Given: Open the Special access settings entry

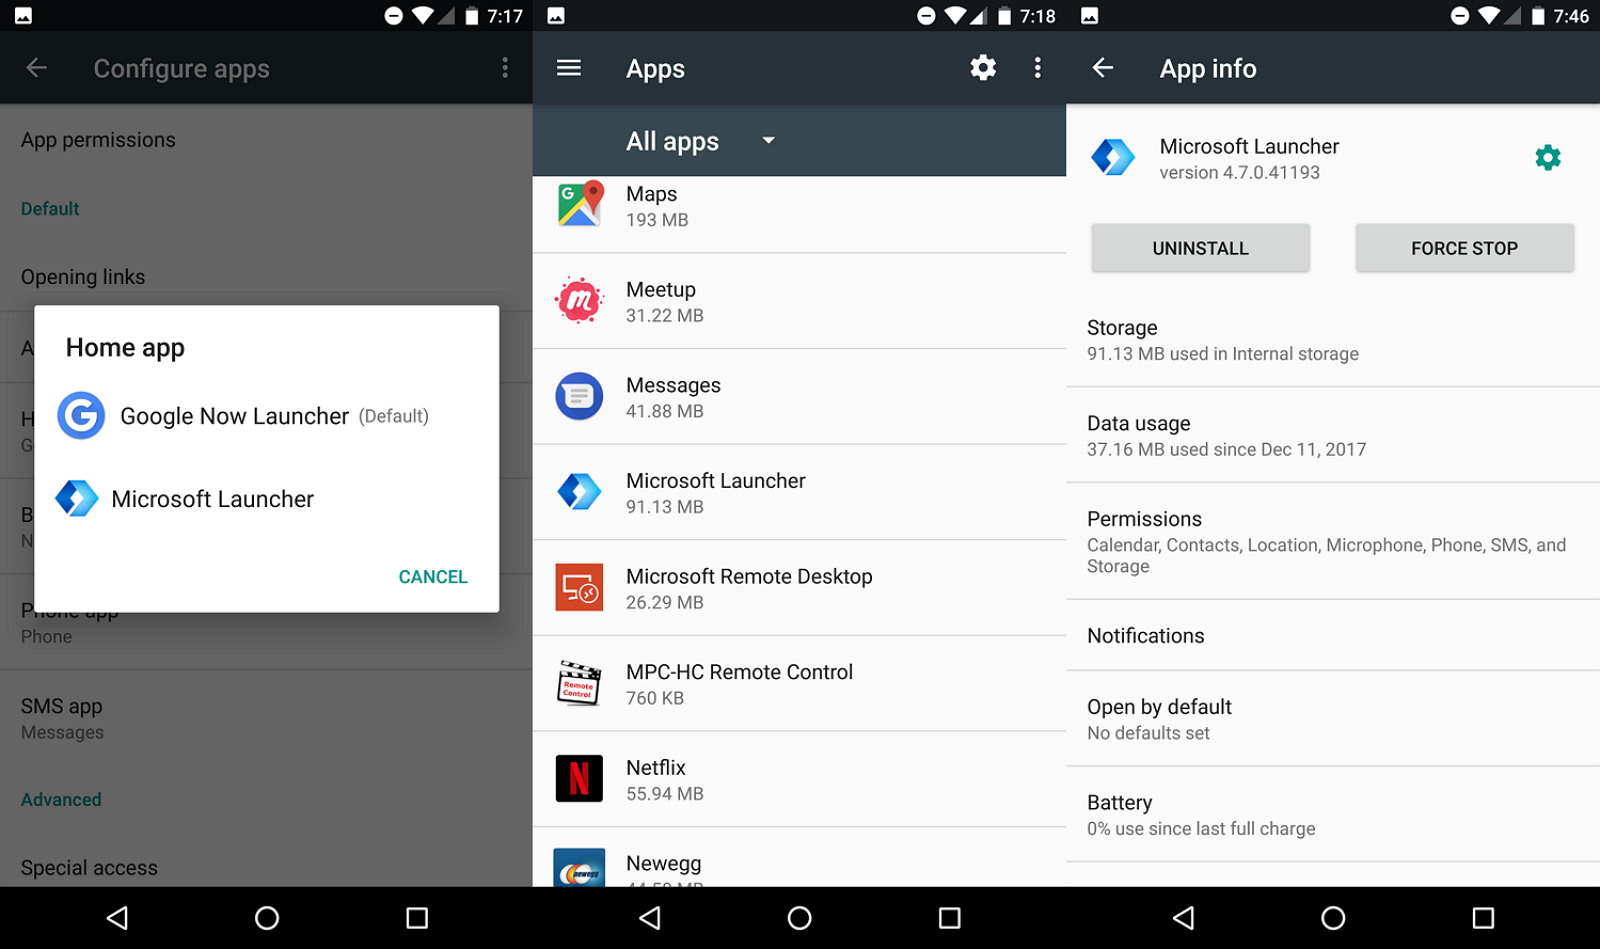Looking at the screenshot, I should (89, 867).
